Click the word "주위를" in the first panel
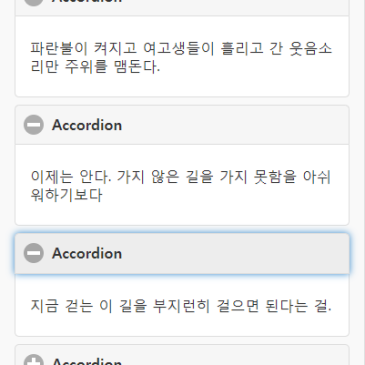This screenshot has width=365, height=365. (86, 66)
